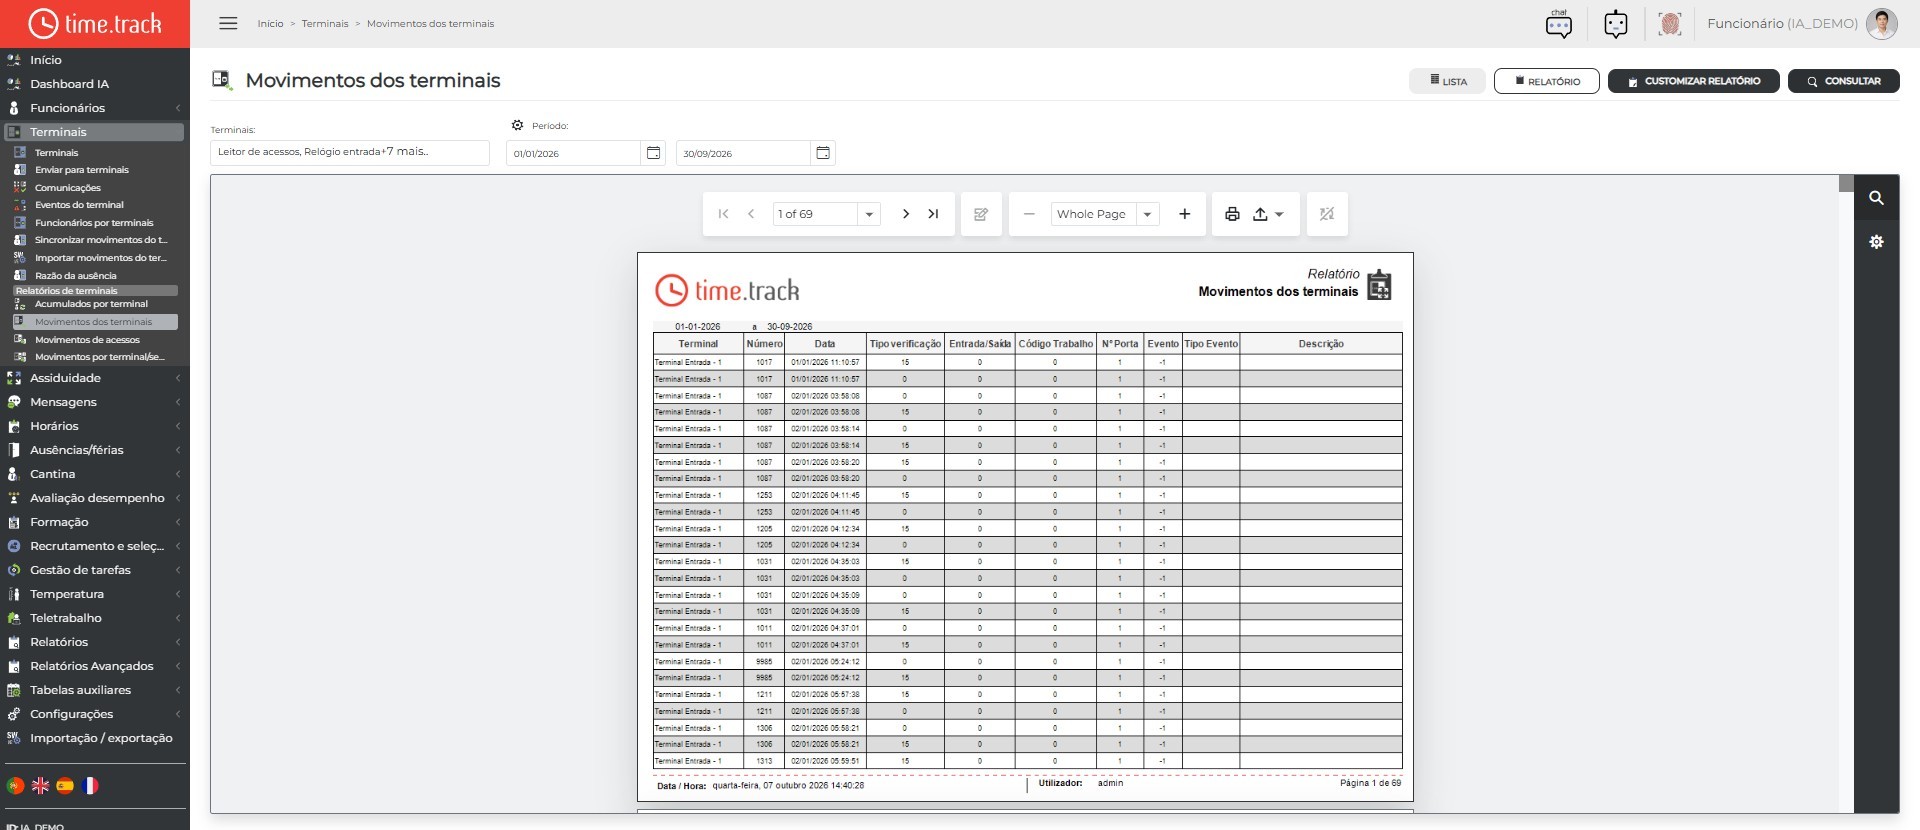Open the end date calendar picker

point(823,153)
